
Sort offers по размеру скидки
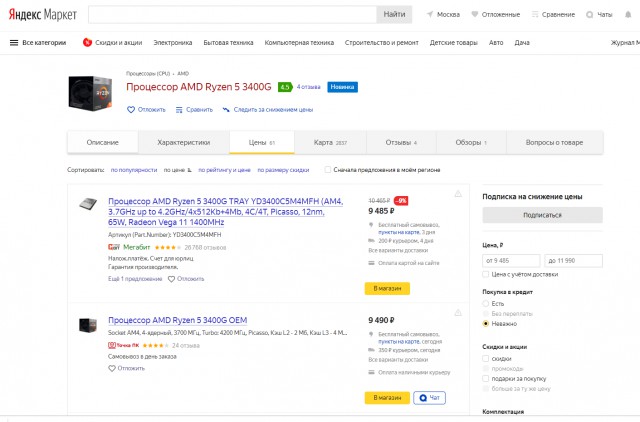pyautogui.click(x=283, y=170)
